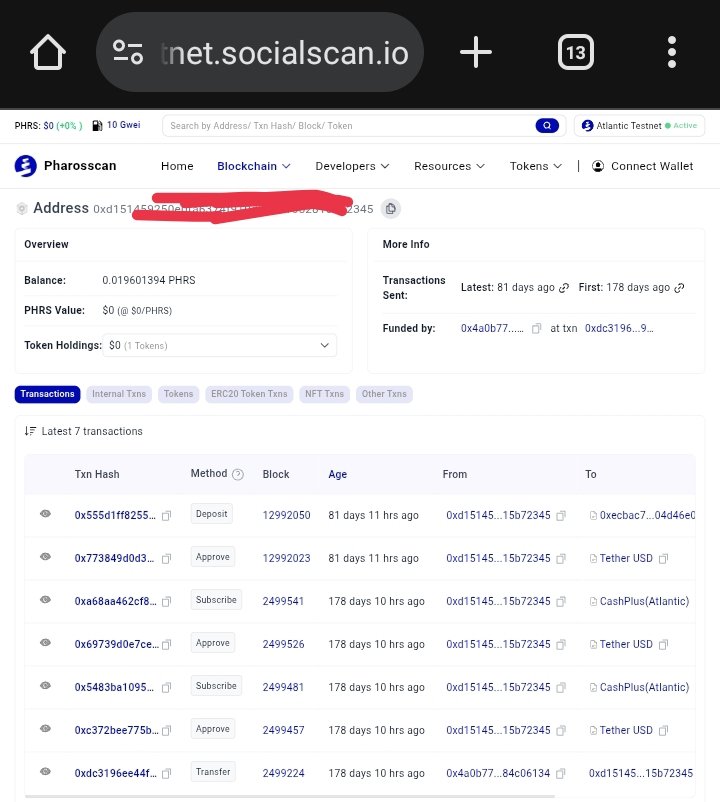Toggle eye preview for 0x773849d0d3 transaction
720x802 pixels.
point(46,556)
